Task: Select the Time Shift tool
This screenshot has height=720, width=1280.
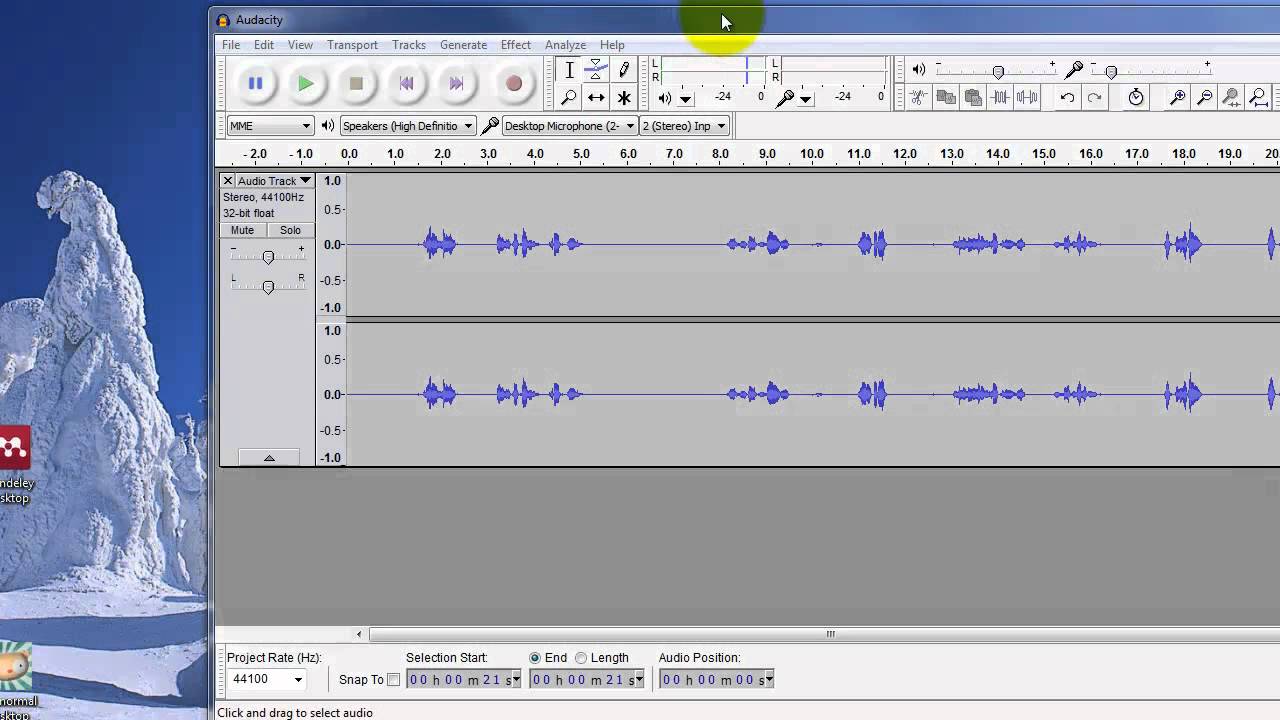Action: (596, 97)
